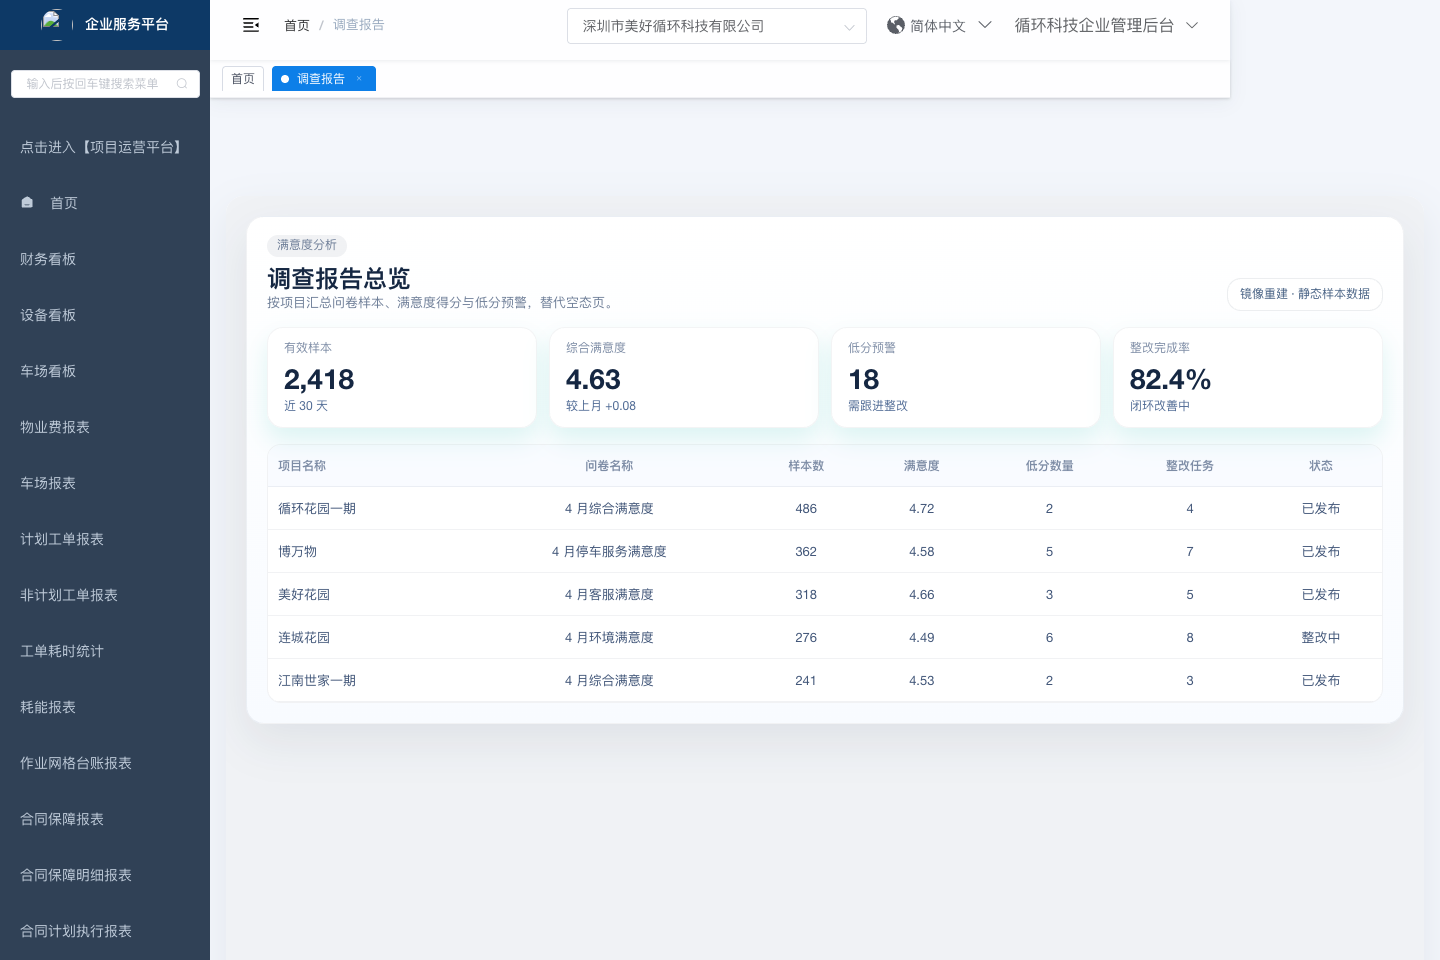
Task: Open 财务看板 in the sidebar
Action: coord(48,259)
